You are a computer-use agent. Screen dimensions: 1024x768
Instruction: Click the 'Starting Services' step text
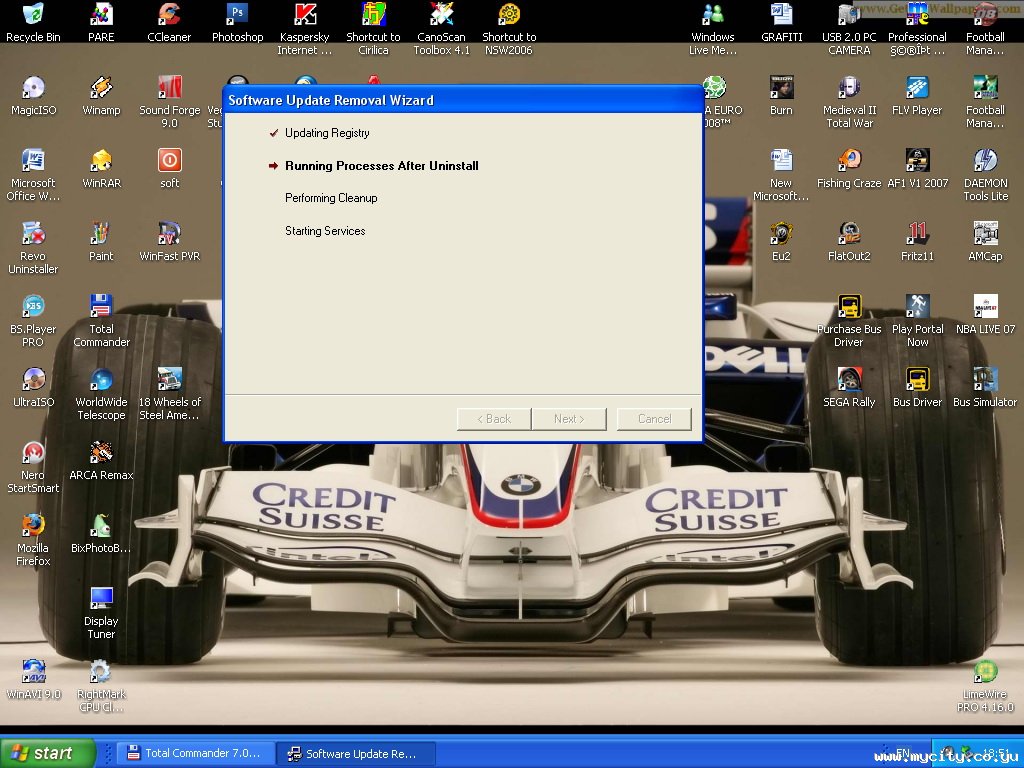pos(325,231)
